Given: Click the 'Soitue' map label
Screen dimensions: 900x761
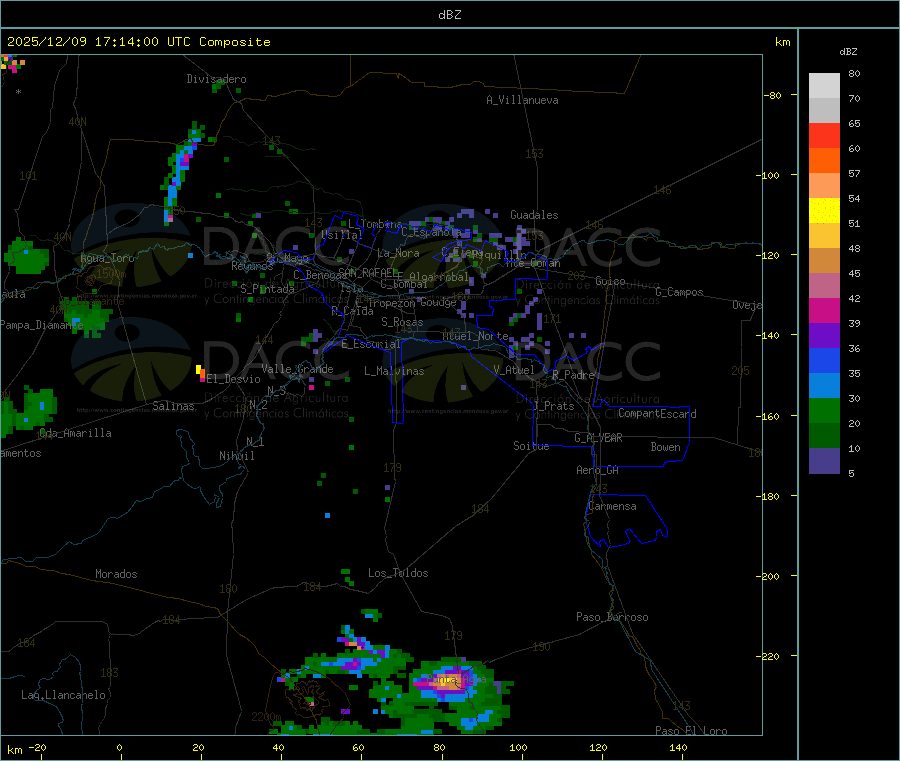Looking at the screenshot, I should [531, 446].
